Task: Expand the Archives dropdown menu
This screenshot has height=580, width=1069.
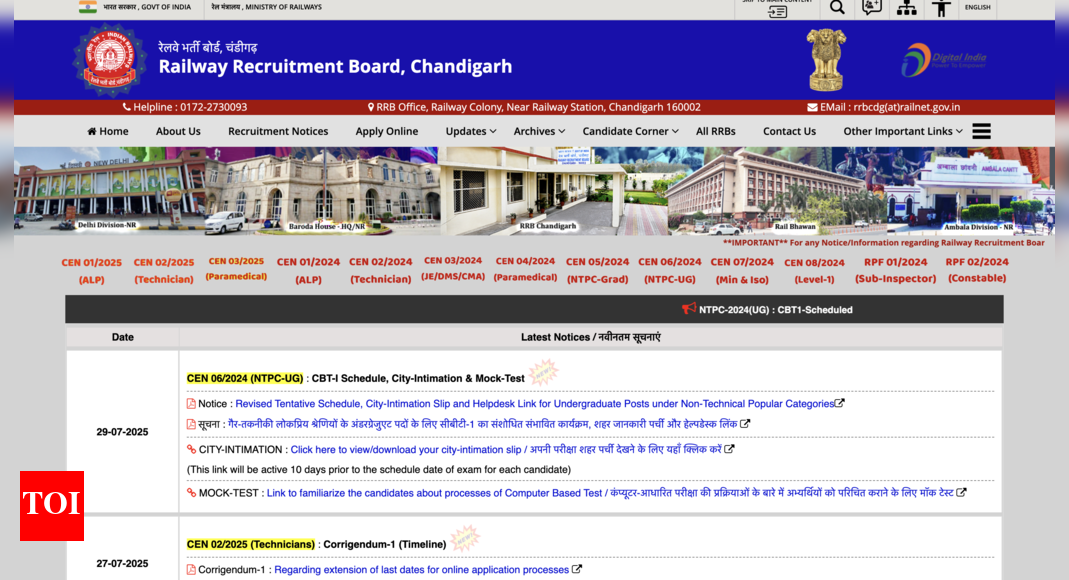Action: tap(539, 131)
